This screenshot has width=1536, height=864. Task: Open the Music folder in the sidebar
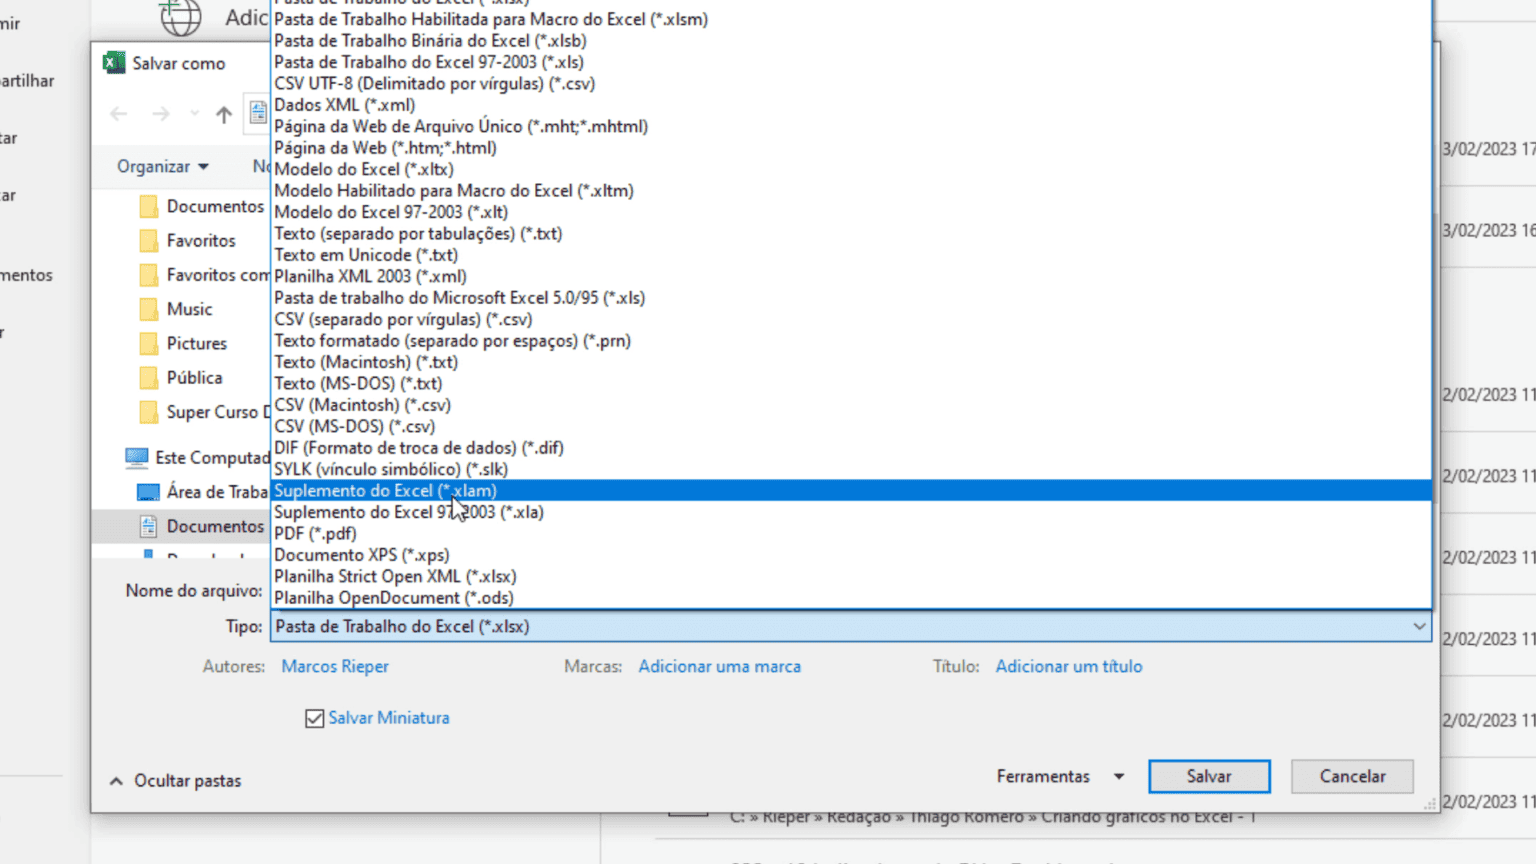coord(189,309)
